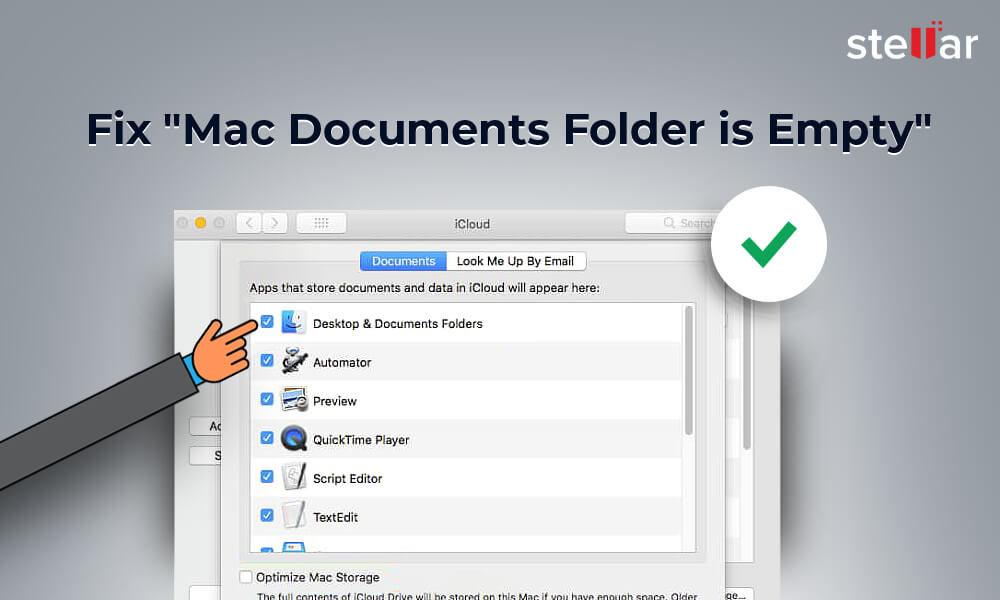The height and width of the screenshot is (600, 1000).
Task: Click the iCloud window title
Action: 472,224
